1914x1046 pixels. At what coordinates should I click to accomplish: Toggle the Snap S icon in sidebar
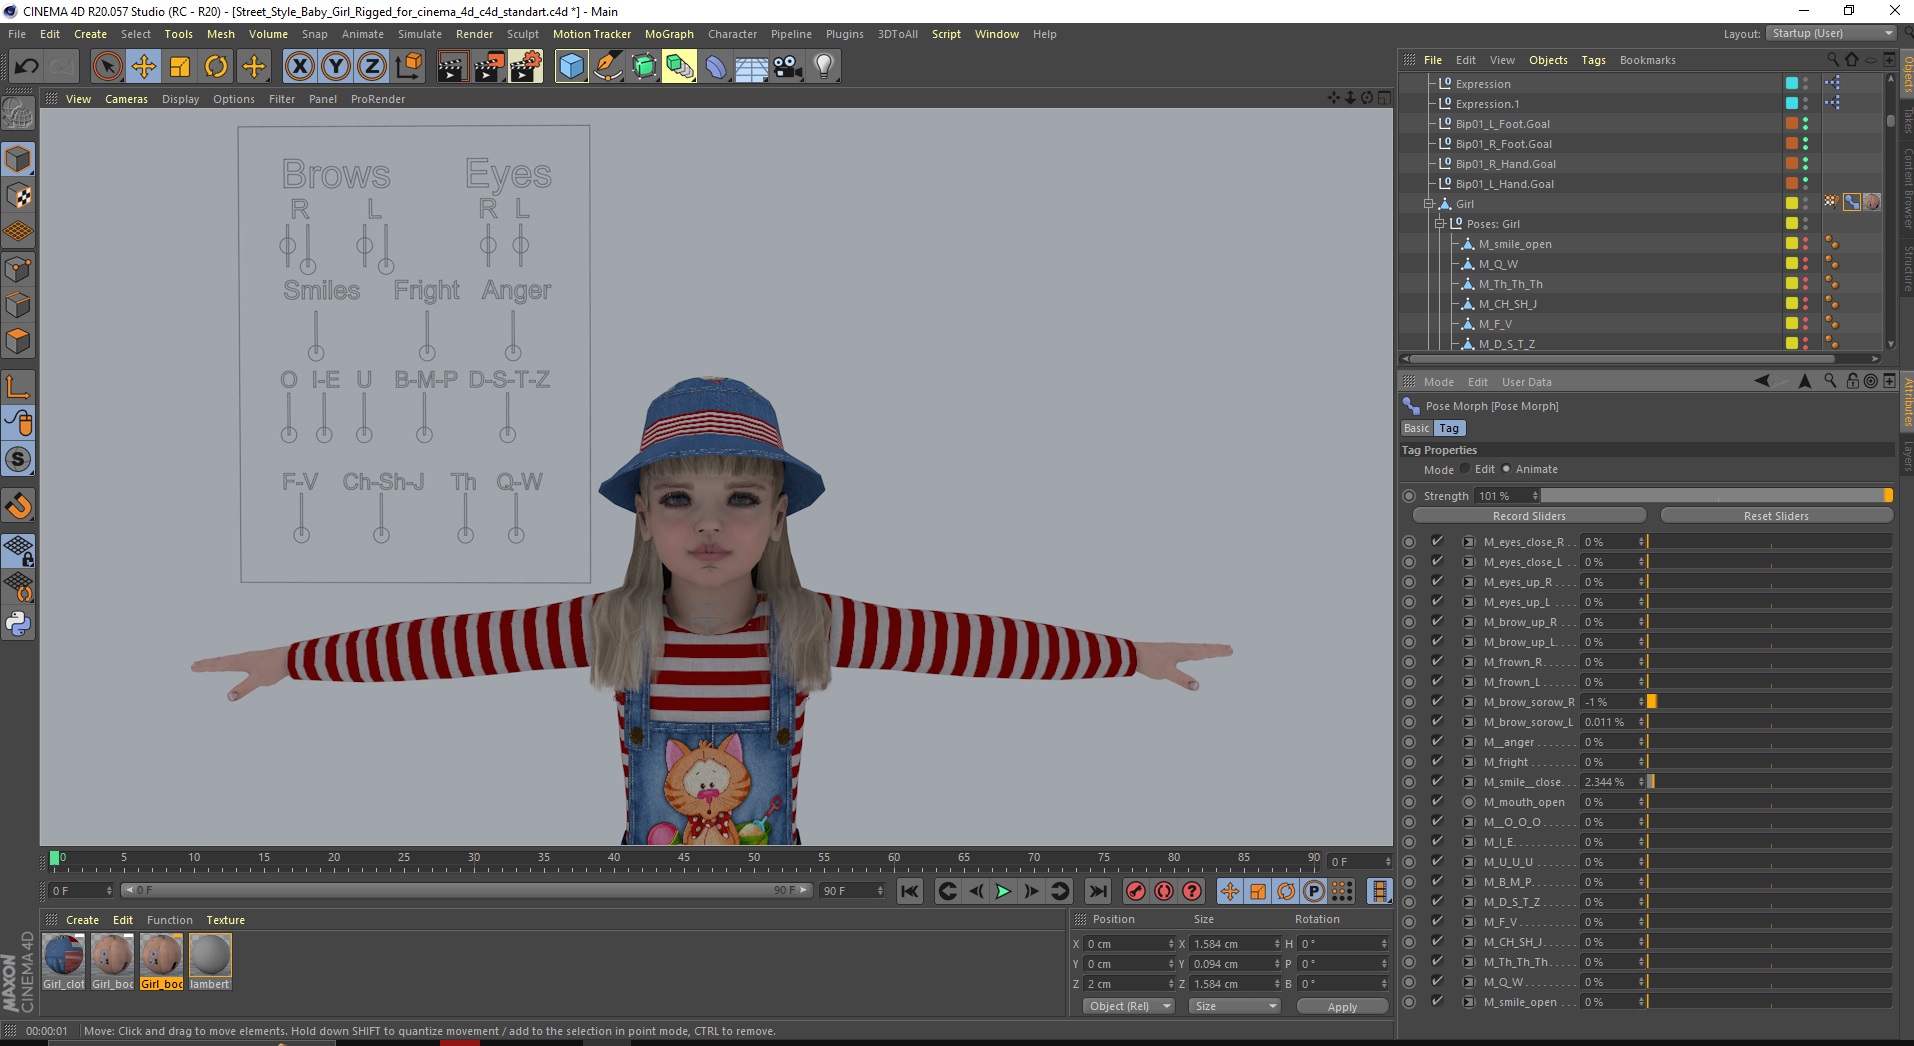(18, 460)
